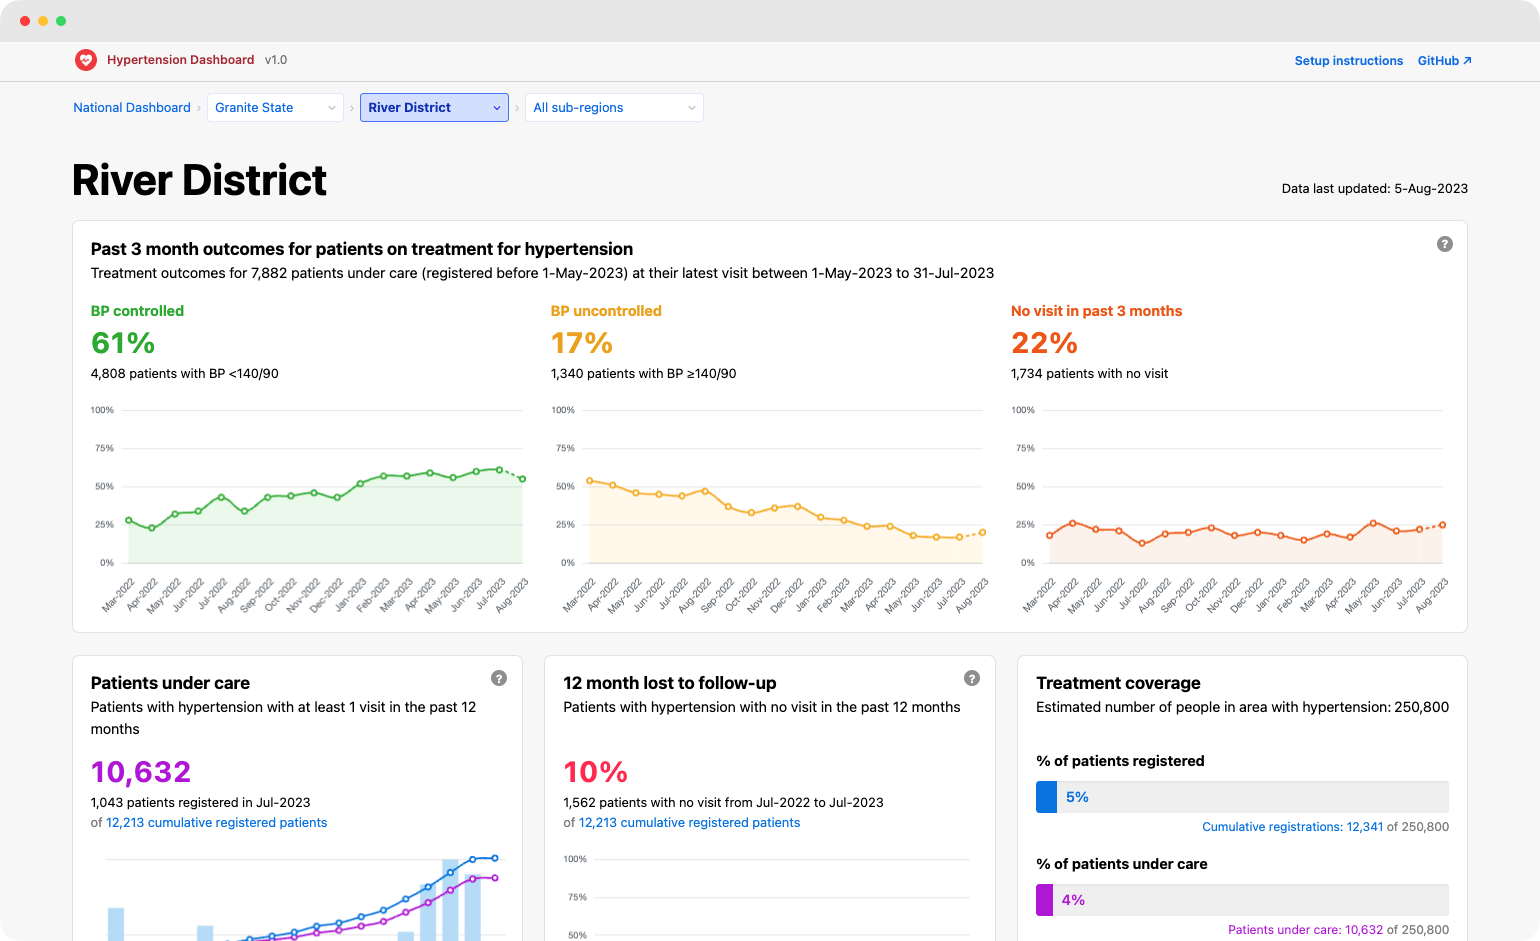This screenshot has width=1540, height=941.
Task: Click the last purple point on Patients under care chart
Action: pos(494,878)
